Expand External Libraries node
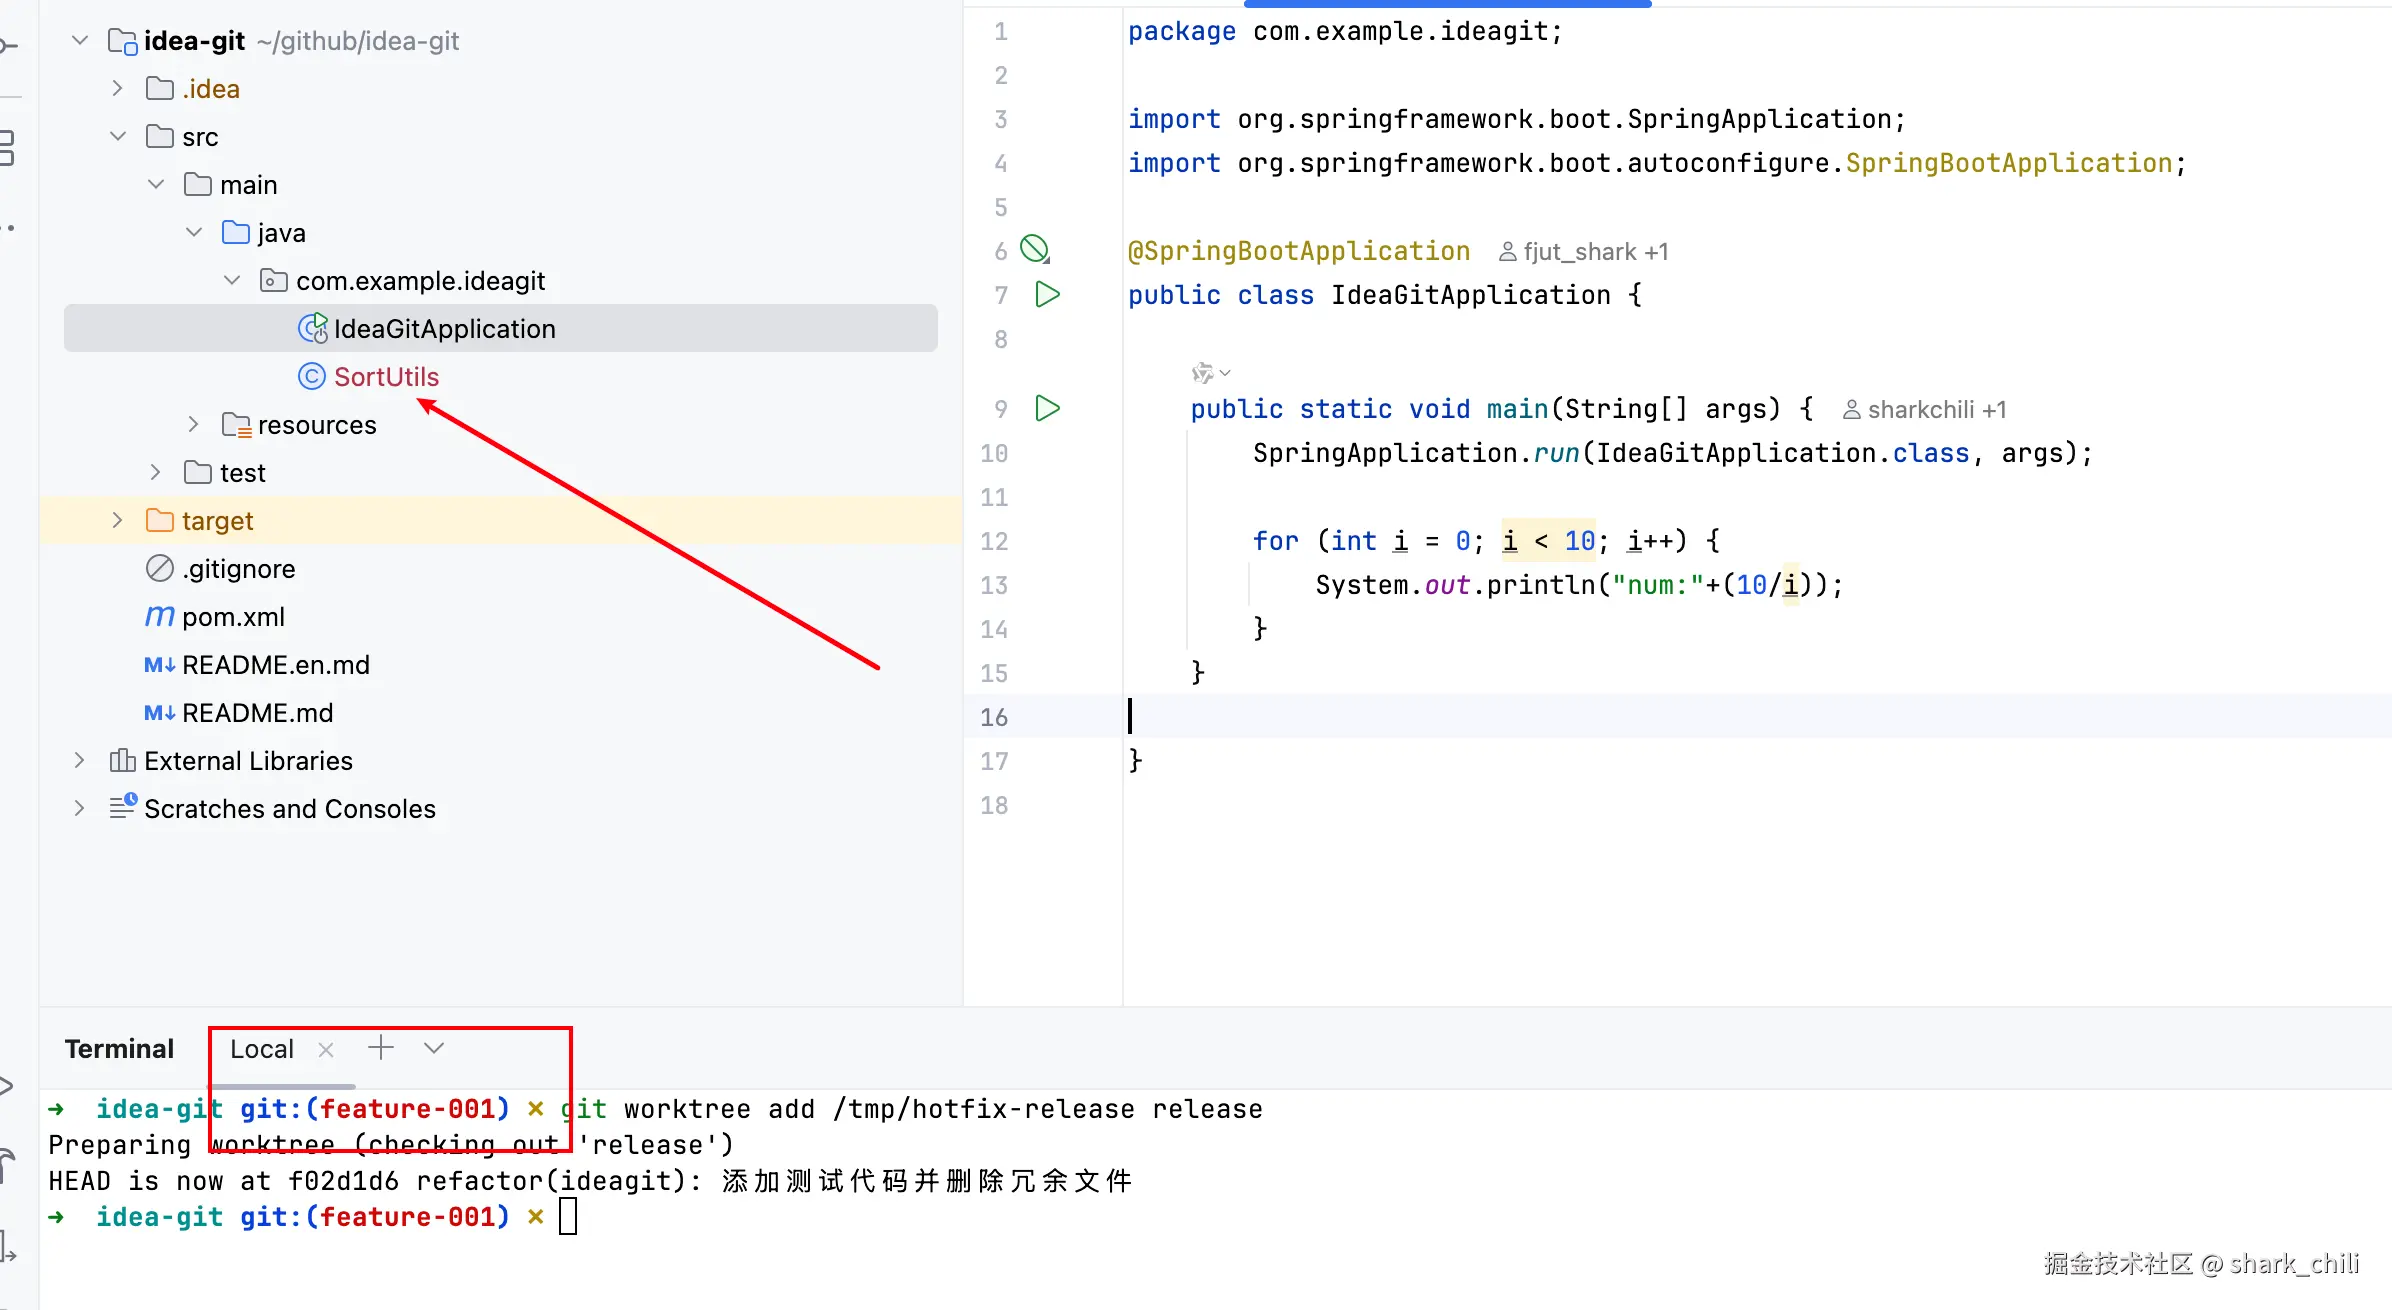The image size is (2392, 1310). tap(79, 761)
